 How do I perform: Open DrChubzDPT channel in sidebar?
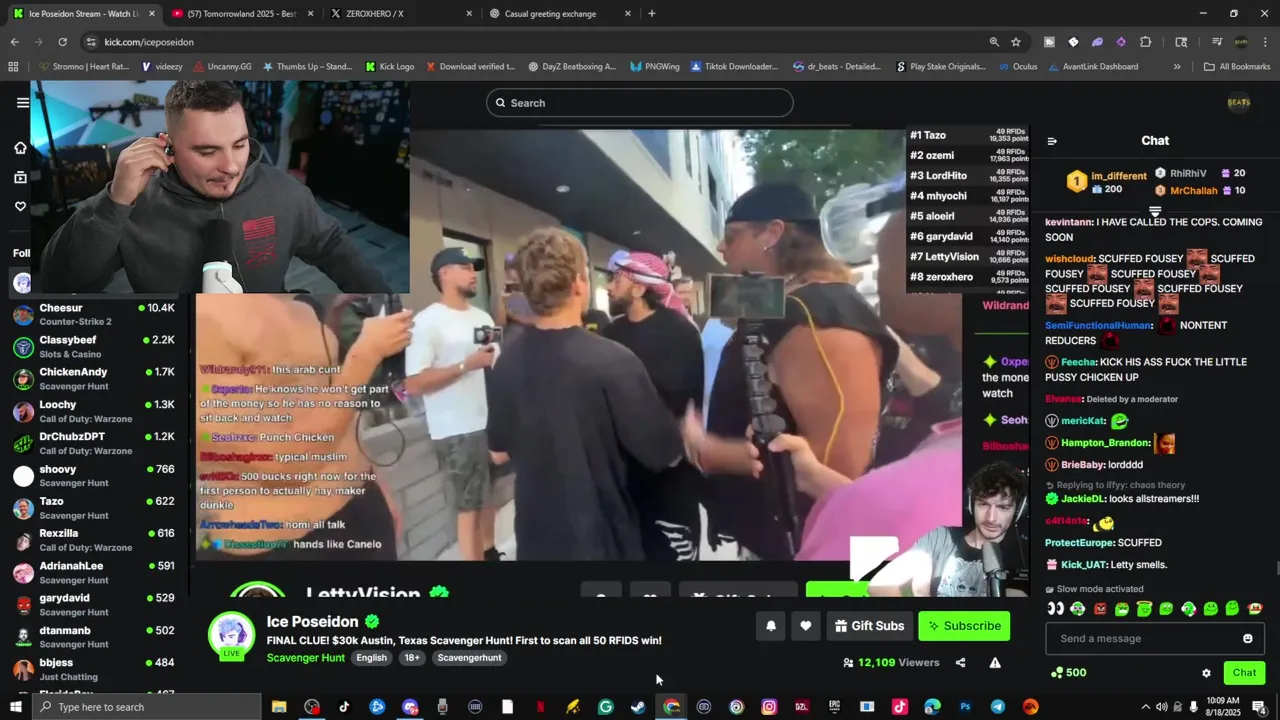(x=94, y=443)
